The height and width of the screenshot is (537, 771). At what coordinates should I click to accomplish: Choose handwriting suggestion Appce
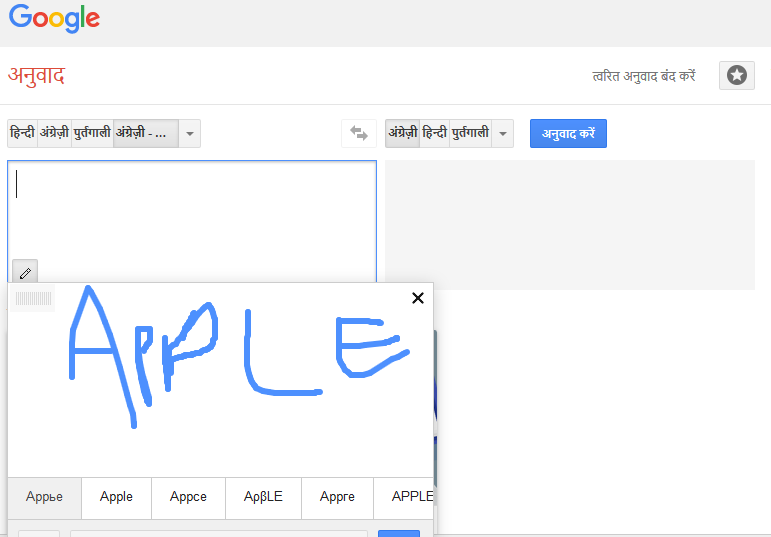188,497
